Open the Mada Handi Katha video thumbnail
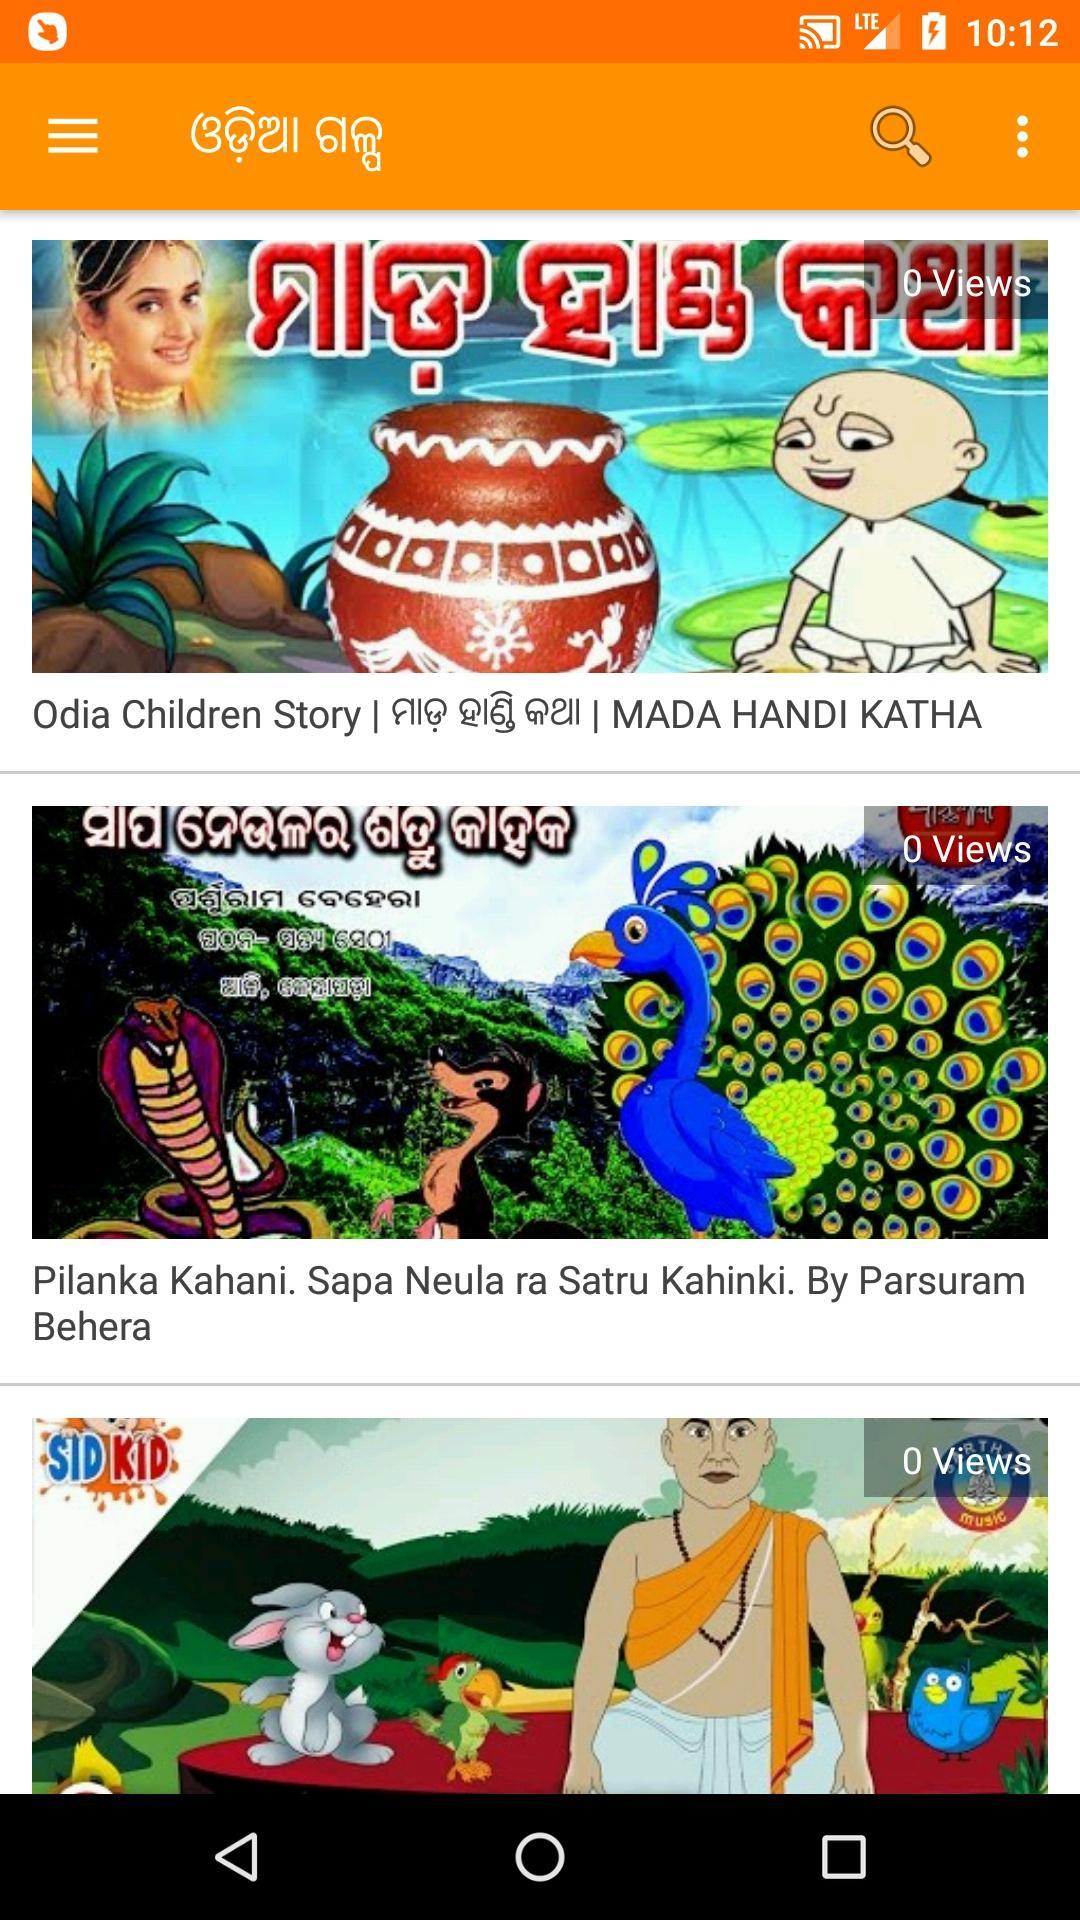Screen dimensions: 1080x1920 (x=540, y=456)
